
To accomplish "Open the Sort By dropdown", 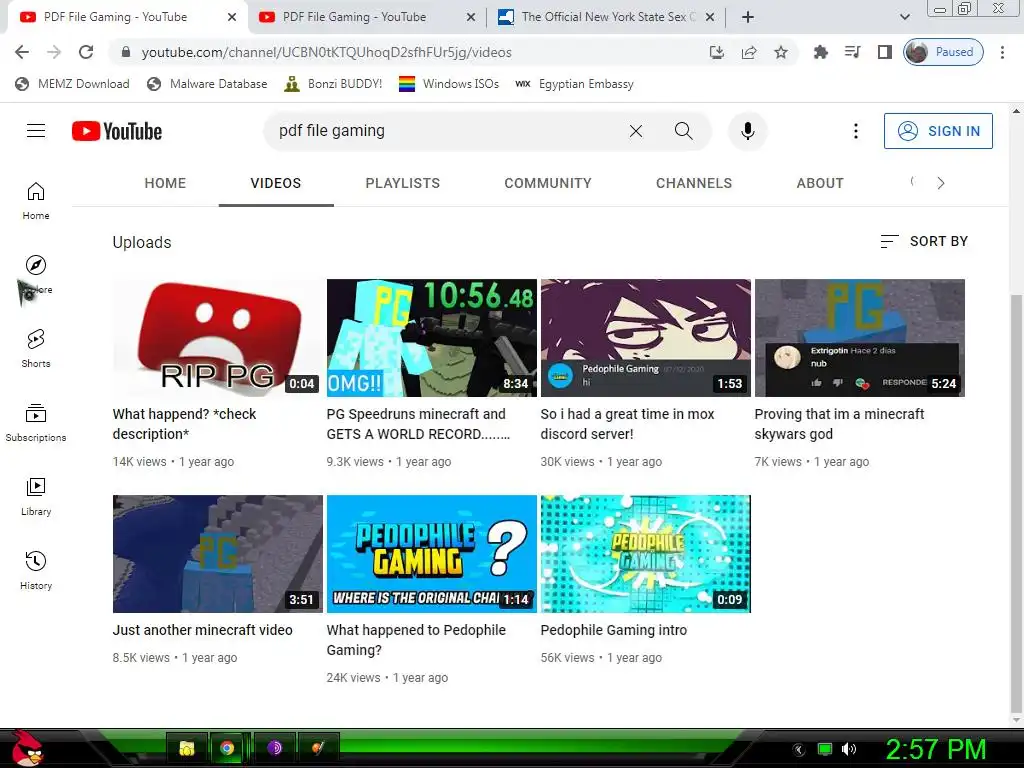I will pyautogui.click(x=923, y=242).
